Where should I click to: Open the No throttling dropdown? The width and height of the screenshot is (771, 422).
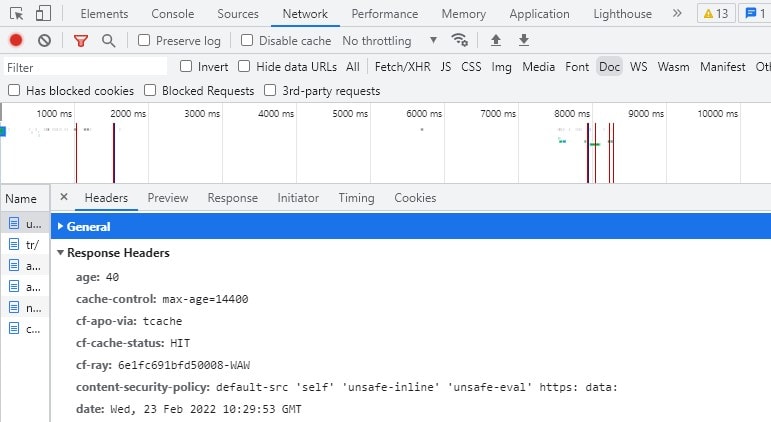[x=389, y=40]
